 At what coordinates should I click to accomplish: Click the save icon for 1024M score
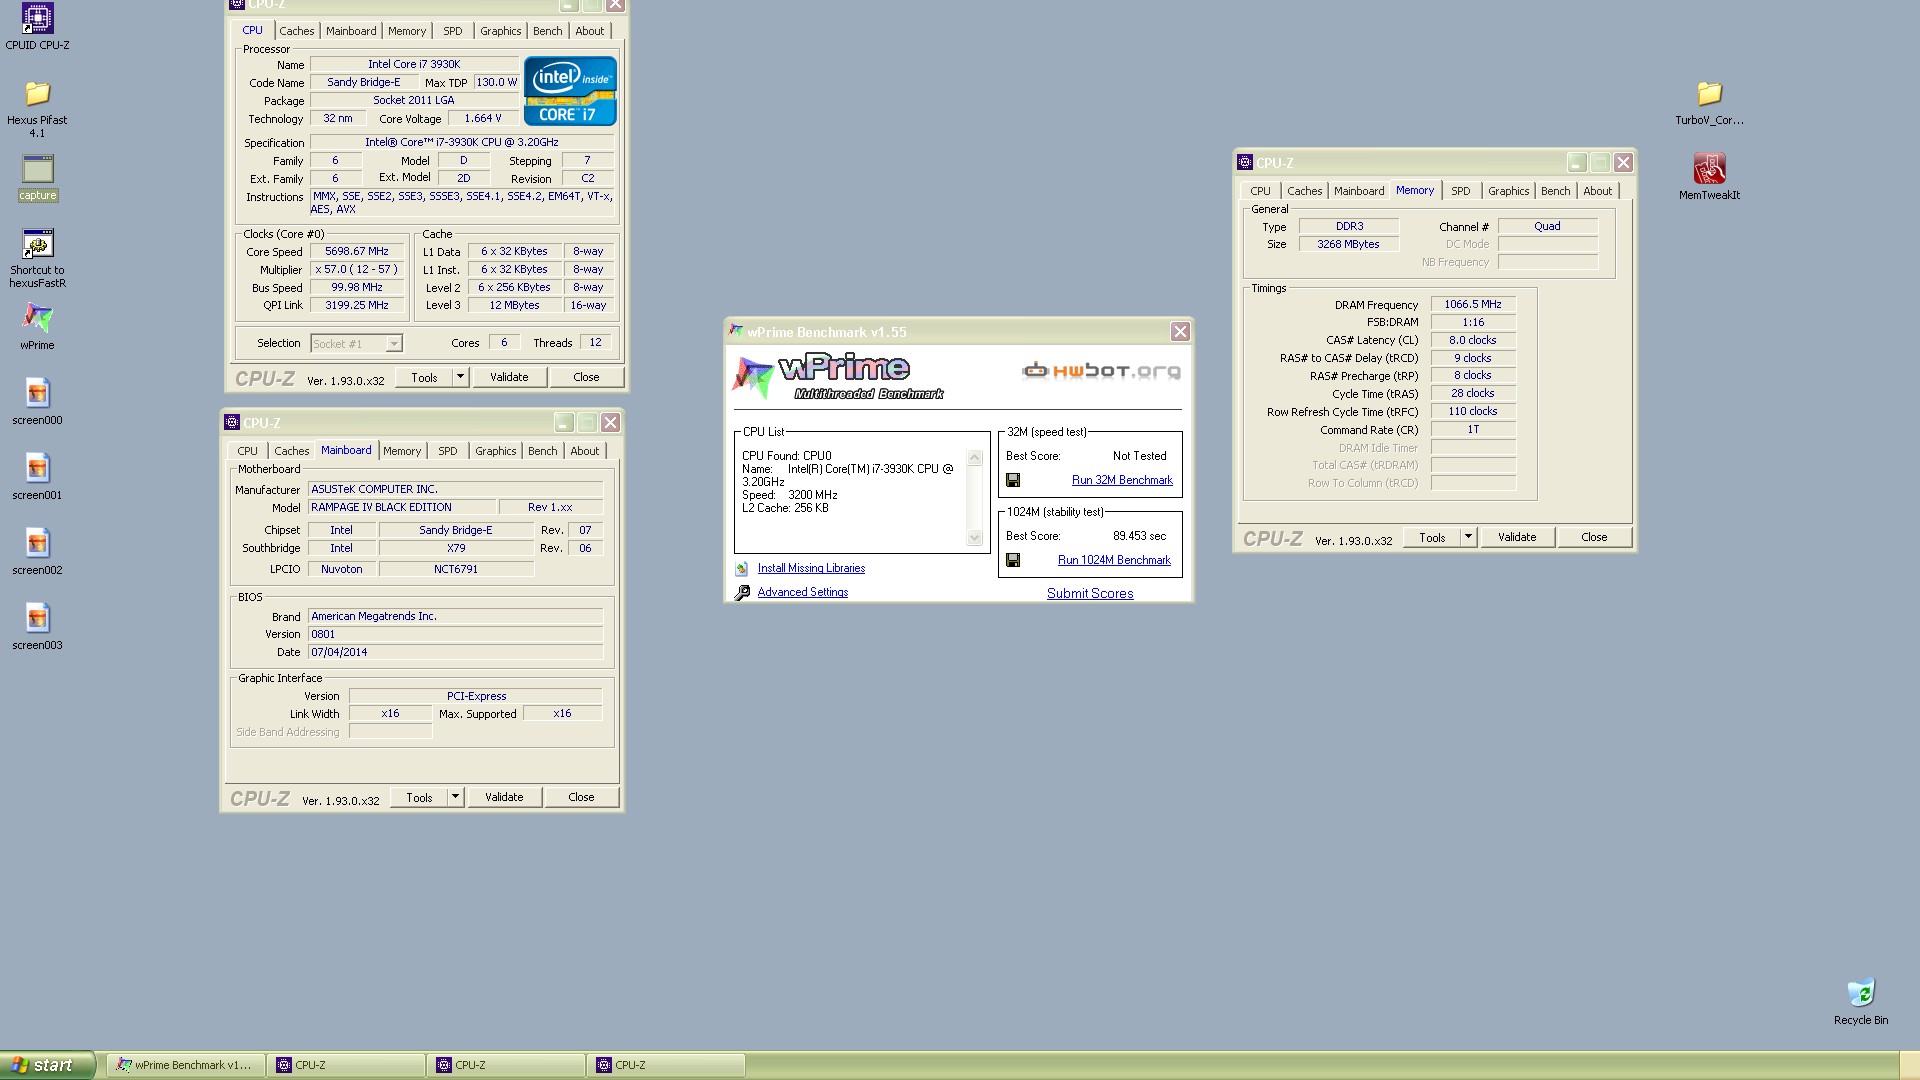point(1013,560)
